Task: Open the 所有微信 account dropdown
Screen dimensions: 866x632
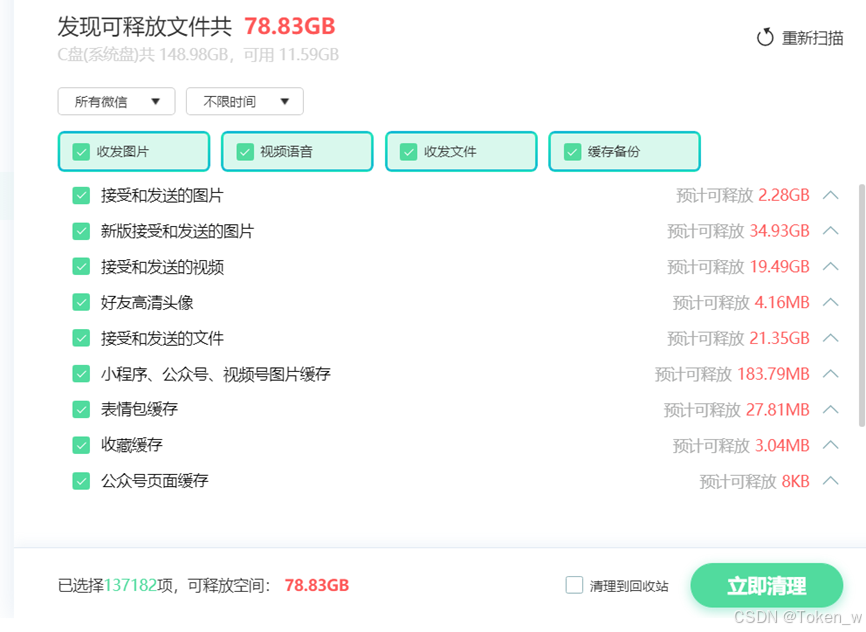Action: [117, 102]
